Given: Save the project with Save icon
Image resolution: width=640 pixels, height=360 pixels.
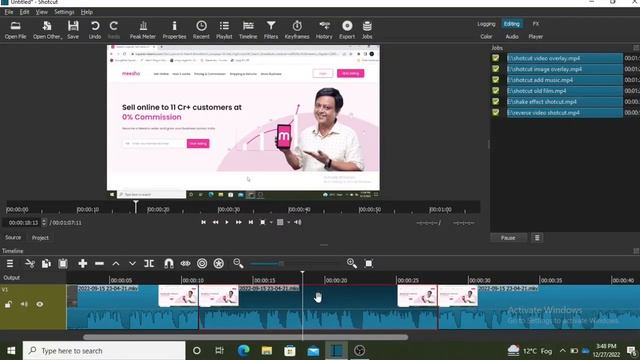Looking at the screenshot, I should 73,30.
